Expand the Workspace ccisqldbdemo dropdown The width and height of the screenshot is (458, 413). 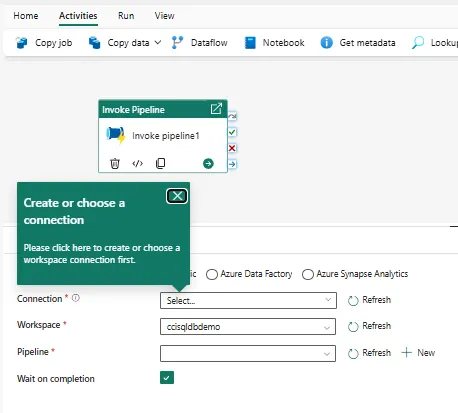tap(248, 327)
